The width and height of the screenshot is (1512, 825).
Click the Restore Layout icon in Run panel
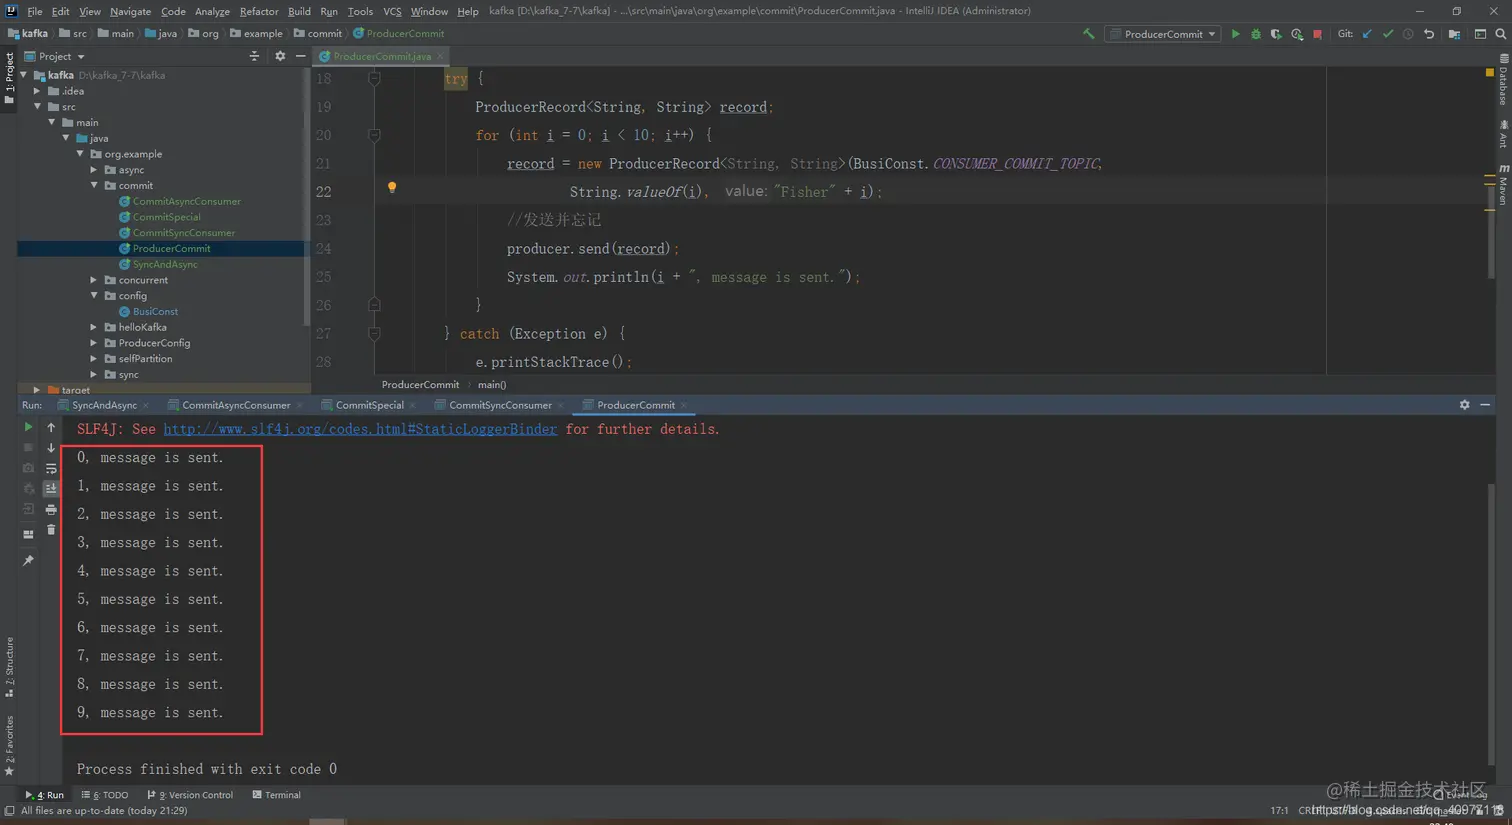28,534
